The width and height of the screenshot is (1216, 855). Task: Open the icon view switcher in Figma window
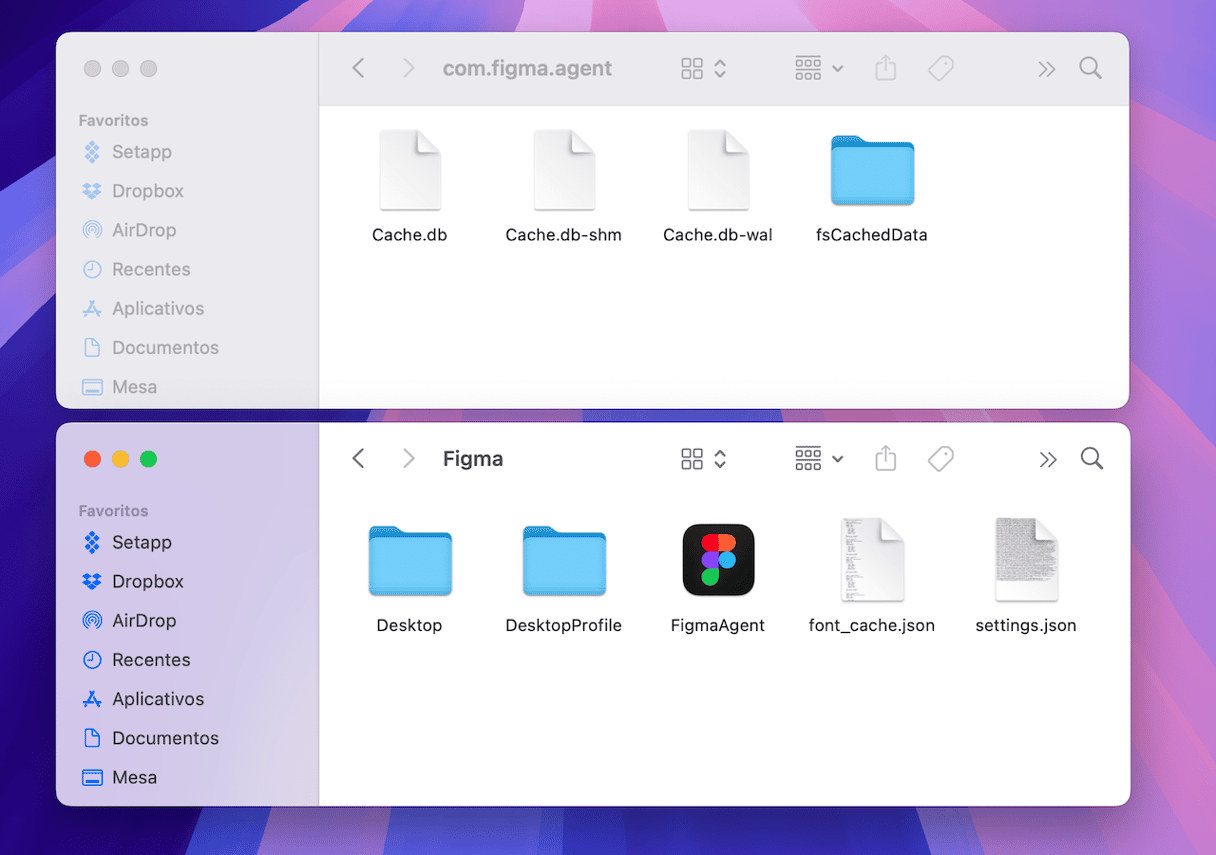coord(703,459)
